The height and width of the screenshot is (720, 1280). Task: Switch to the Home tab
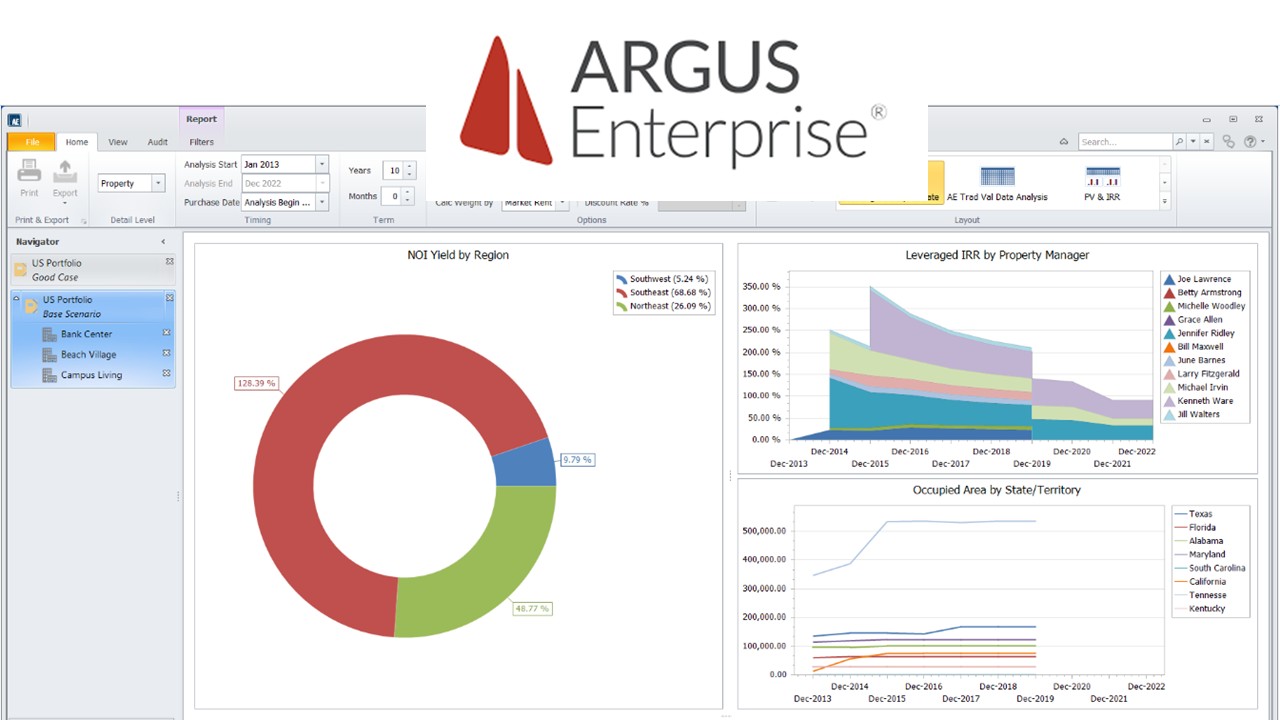pos(77,142)
